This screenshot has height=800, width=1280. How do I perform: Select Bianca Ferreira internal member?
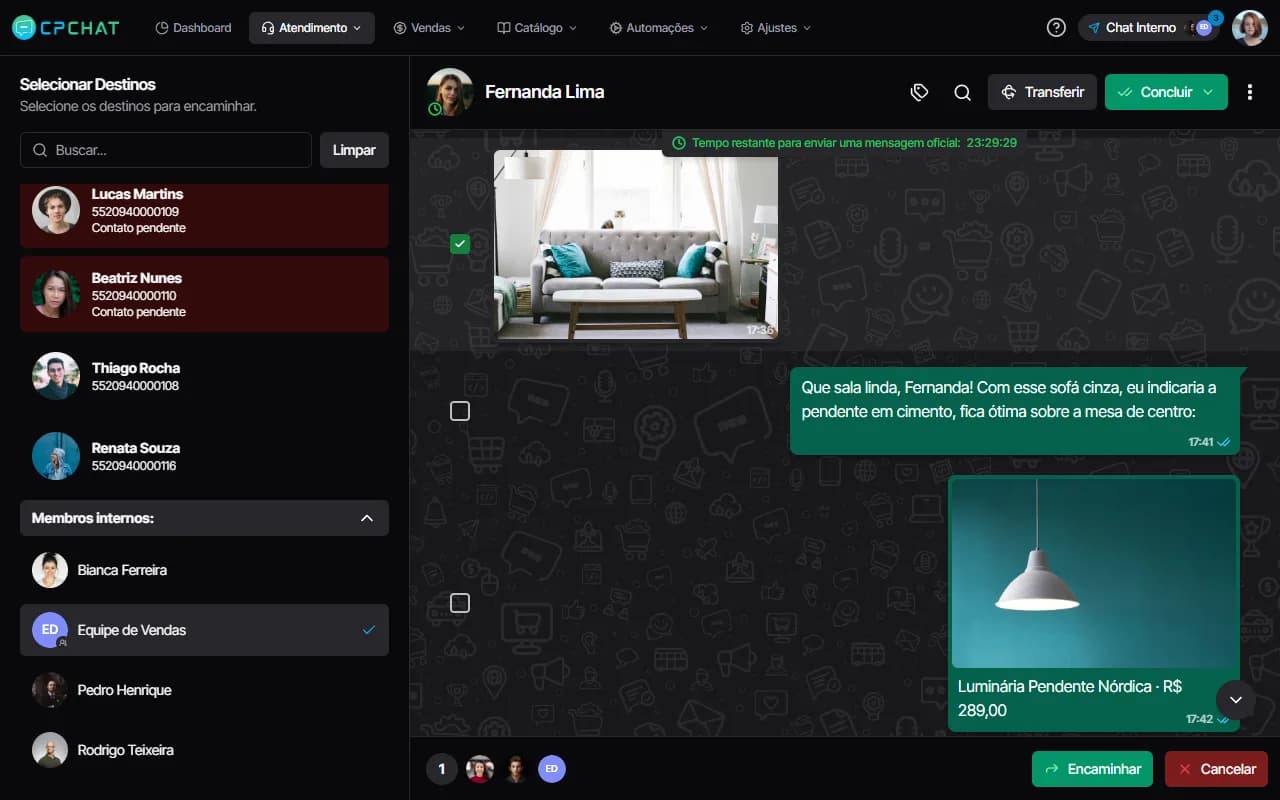pyautogui.click(x=204, y=570)
